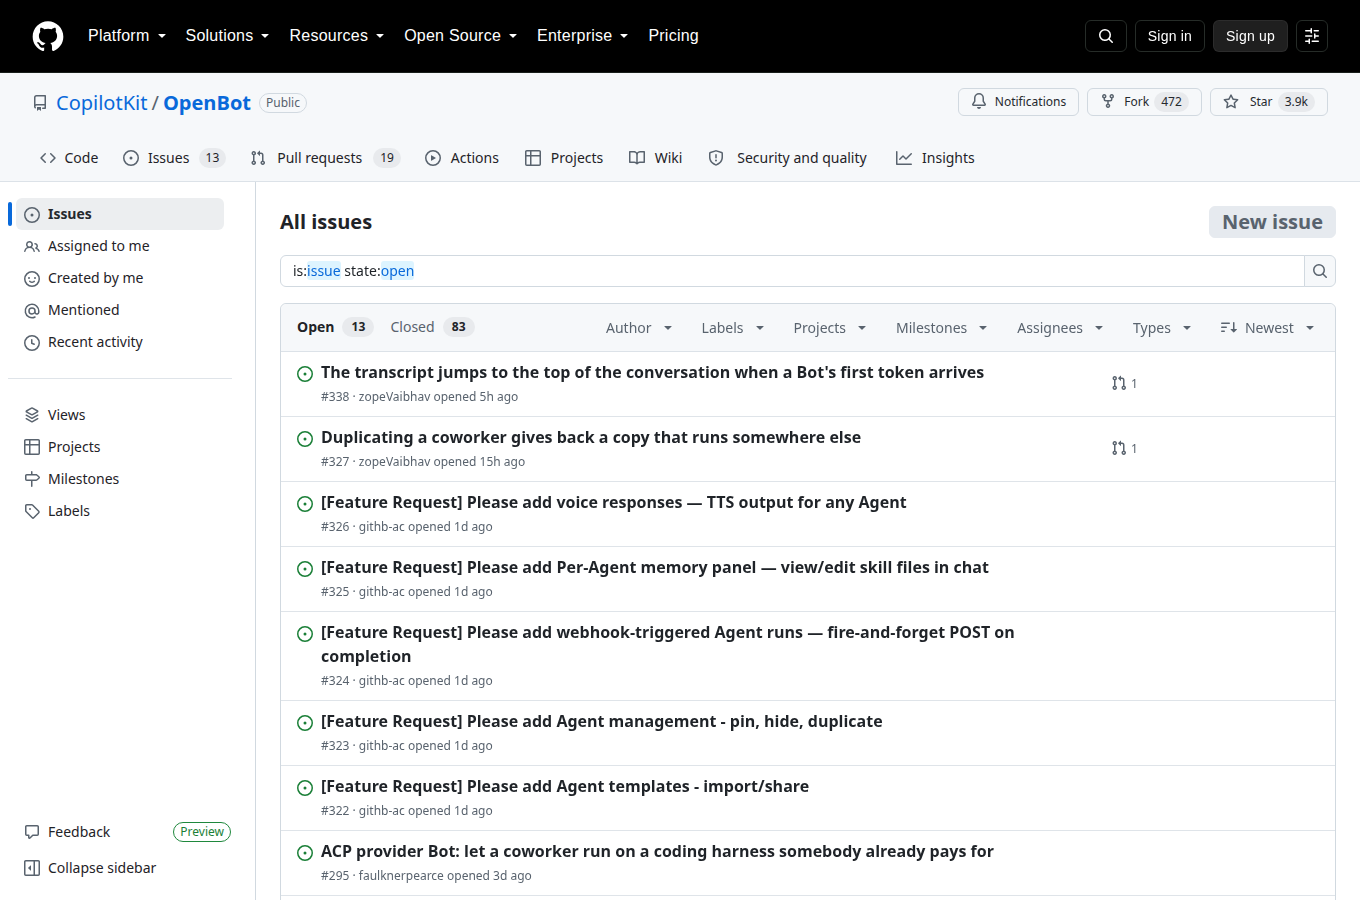Click linked pull request icon on issue #327
This screenshot has height=900, width=1360.
(1119, 448)
